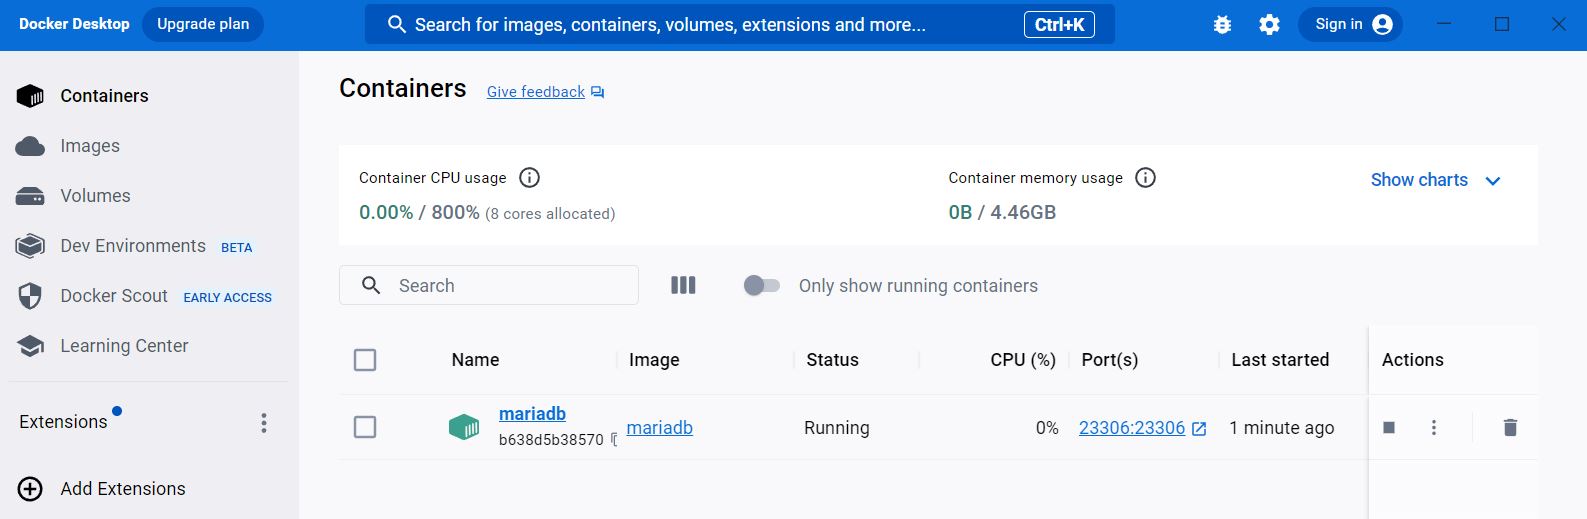Click the containers Search field
1587x519 pixels.
pos(489,285)
